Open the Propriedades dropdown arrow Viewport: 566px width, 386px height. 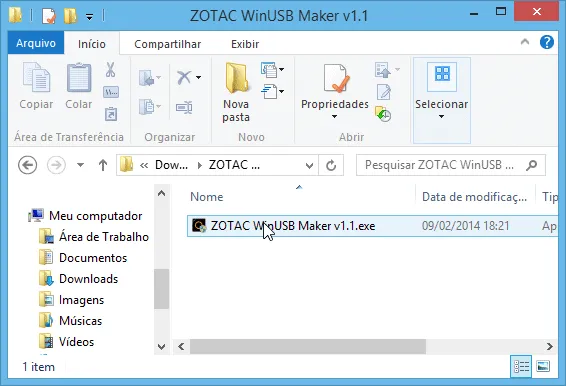334,117
